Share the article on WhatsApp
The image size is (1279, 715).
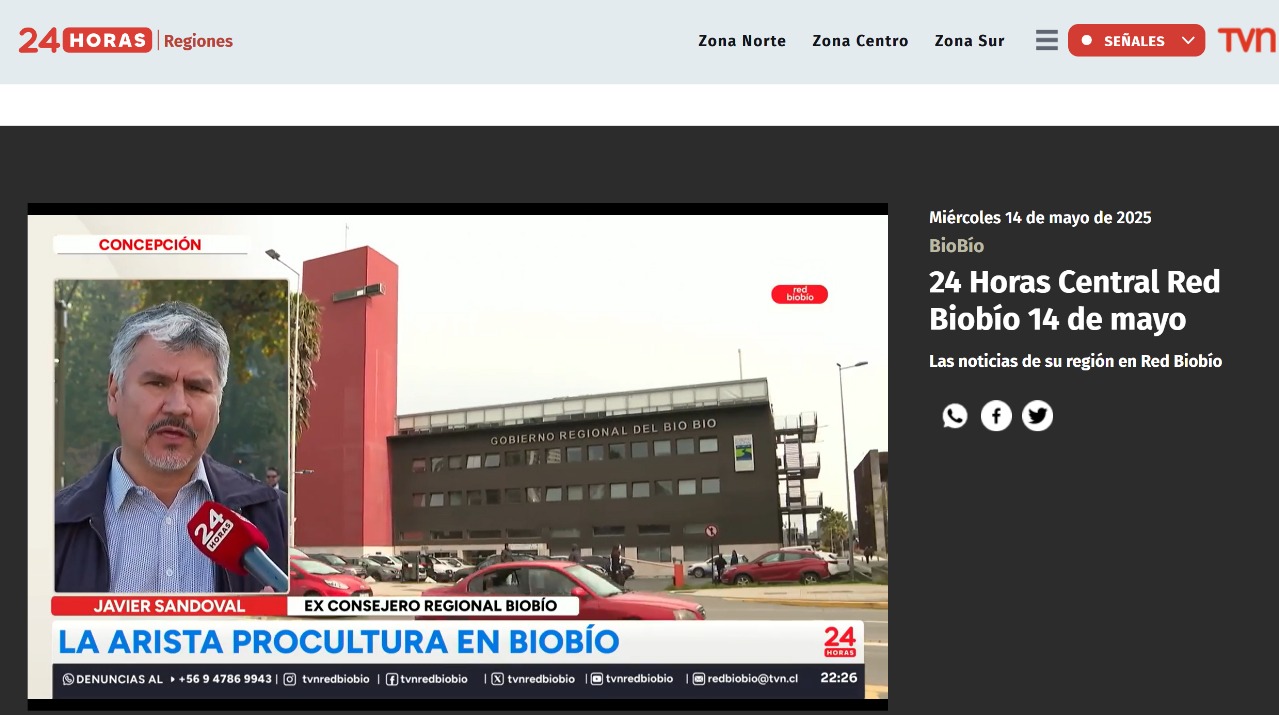(x=955, y=416)
